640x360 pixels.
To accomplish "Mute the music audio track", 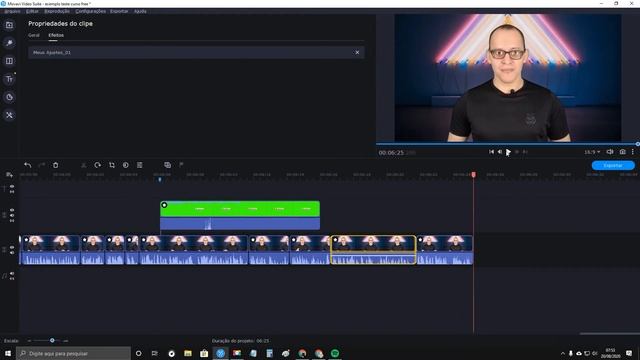I will (12, 273).
